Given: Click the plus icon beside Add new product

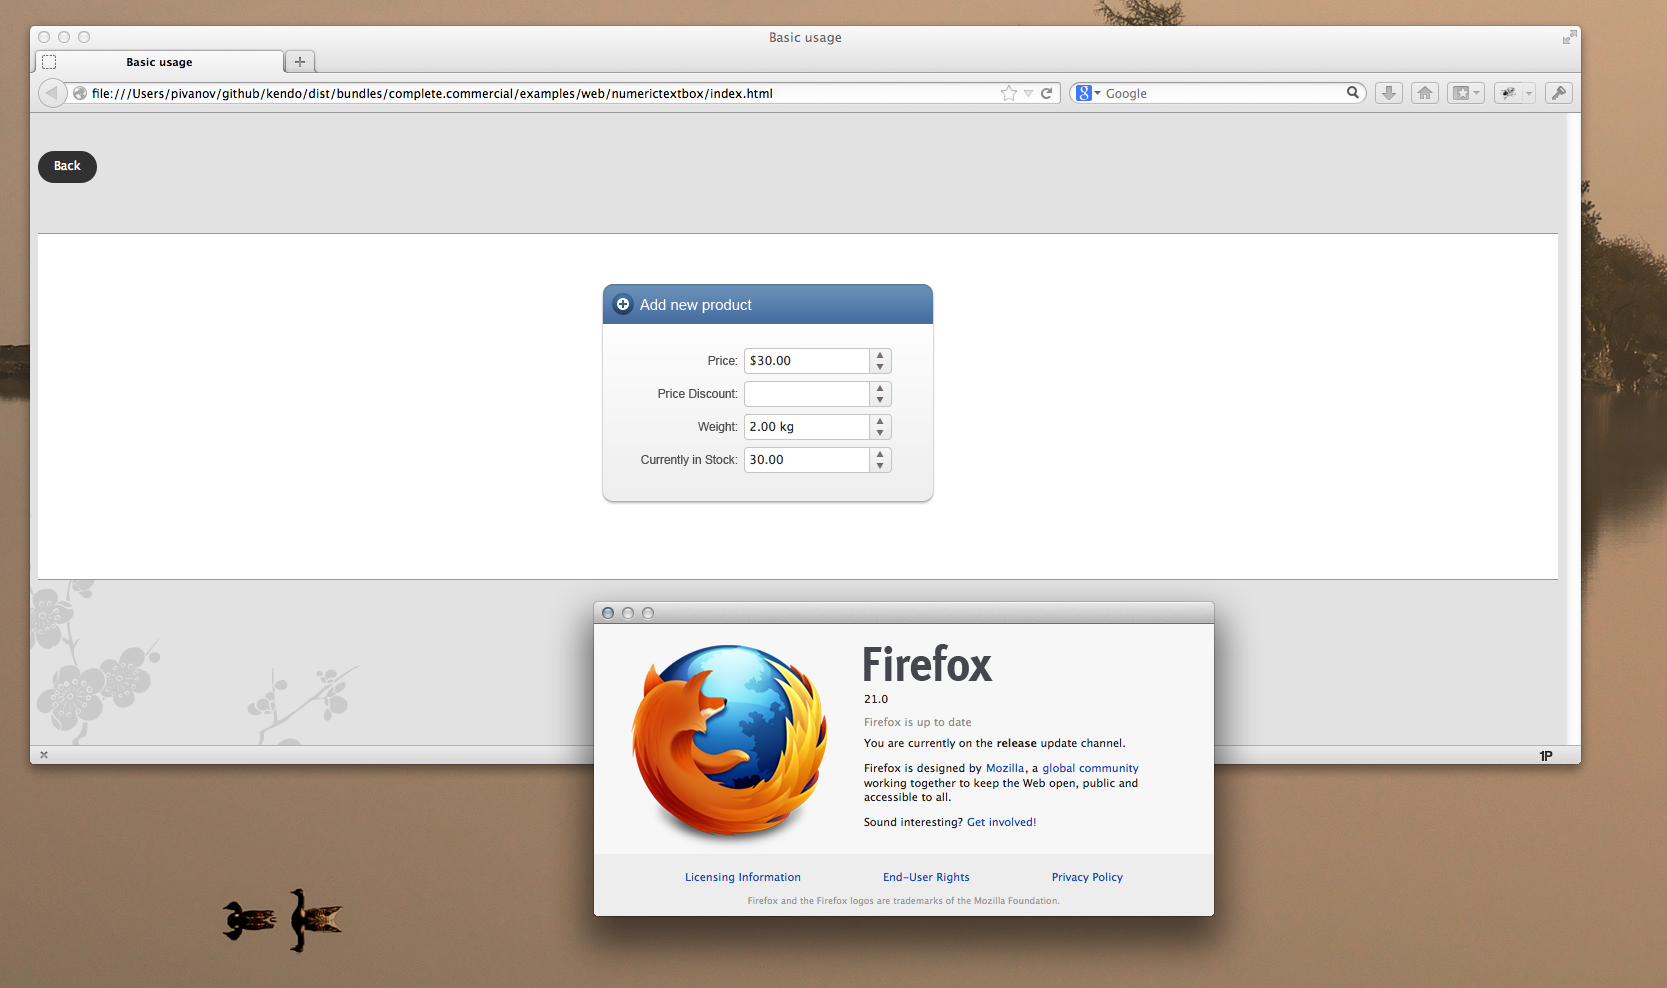Looking at the screenshot, I should click(623, 304).
